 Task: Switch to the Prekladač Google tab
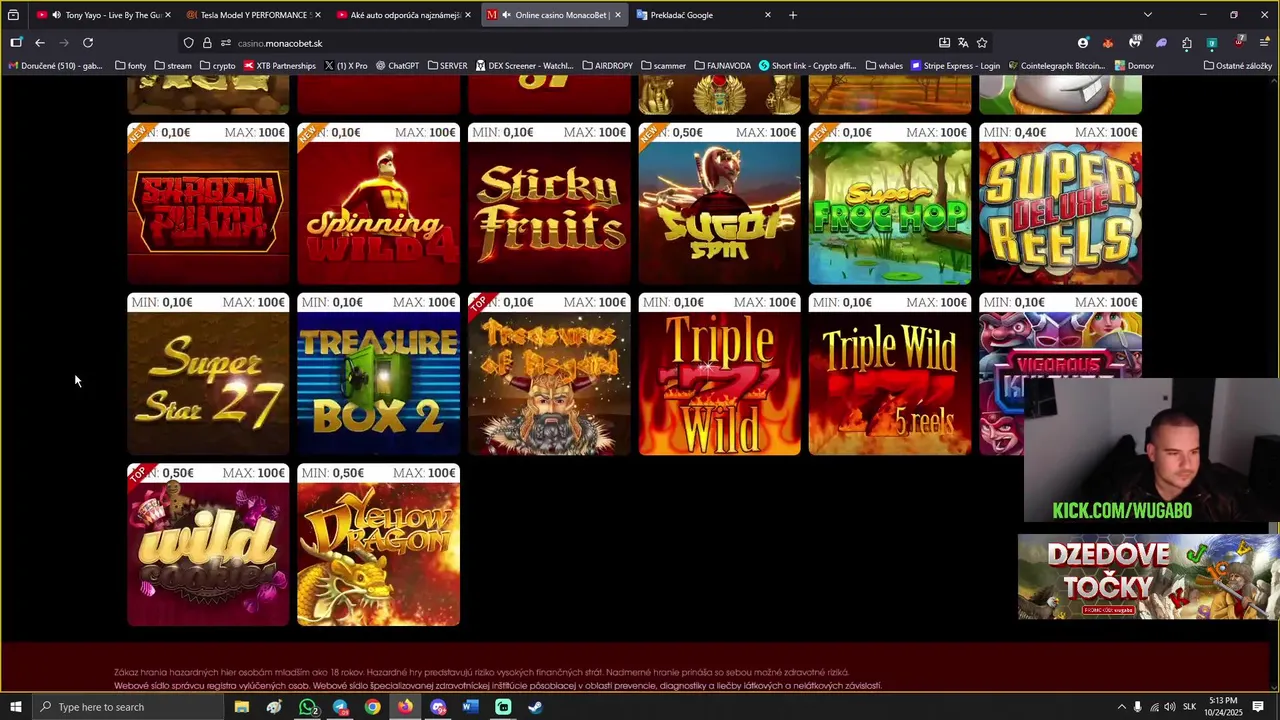pos(704,15)
